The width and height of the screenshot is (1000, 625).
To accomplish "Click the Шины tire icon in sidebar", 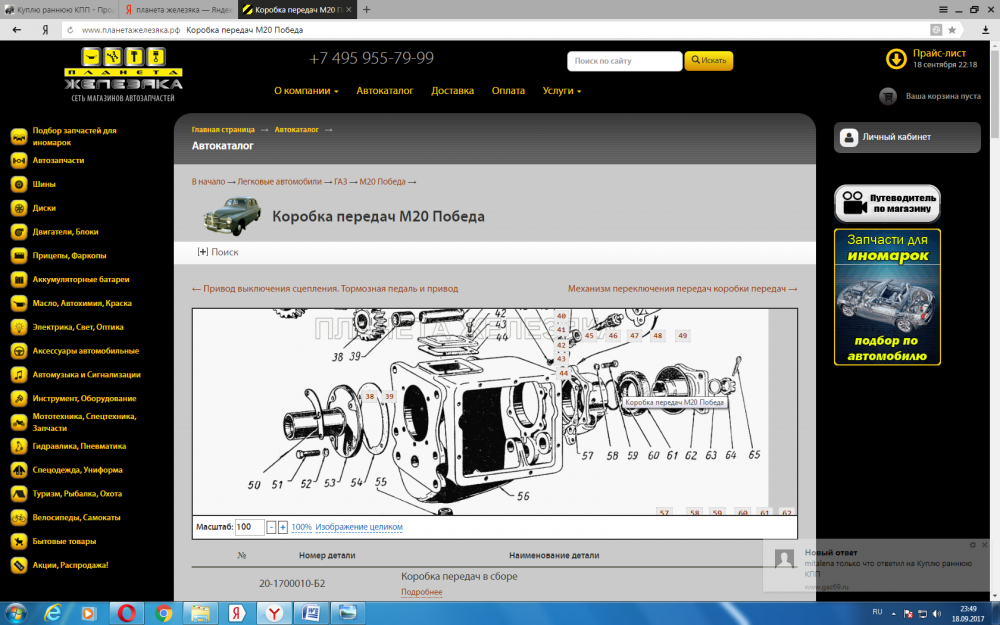I will 18,184.
